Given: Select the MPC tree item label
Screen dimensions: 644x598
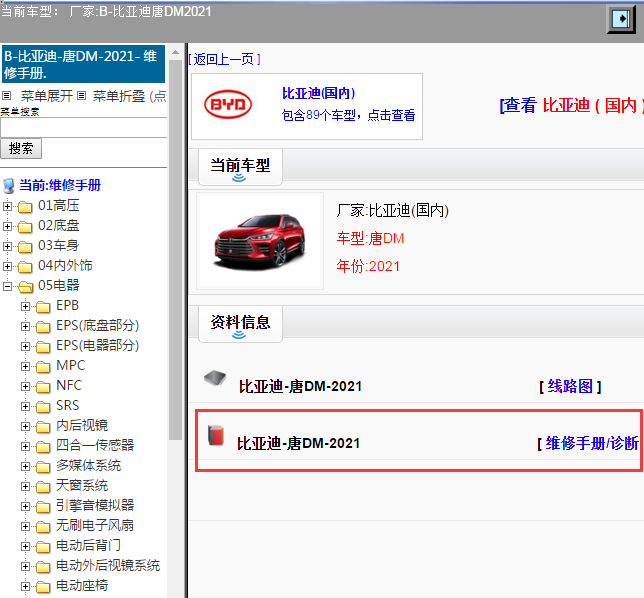Looking at the screenshot, I should click(71, 366).
